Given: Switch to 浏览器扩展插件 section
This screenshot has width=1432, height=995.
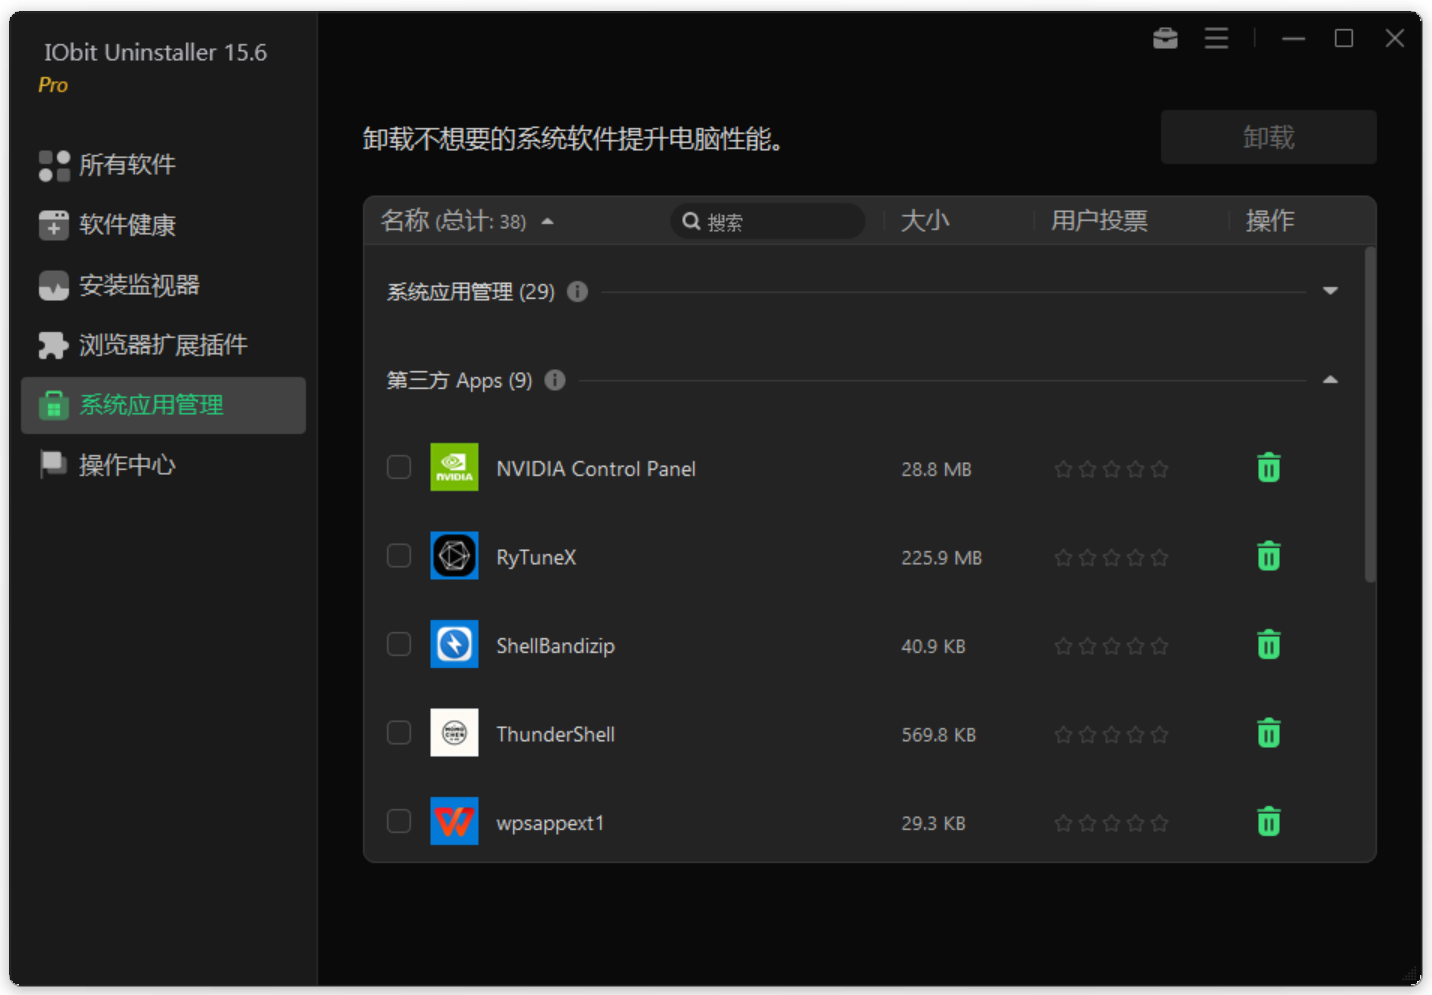Looking at the screenshot, I should tap(163, 345).
